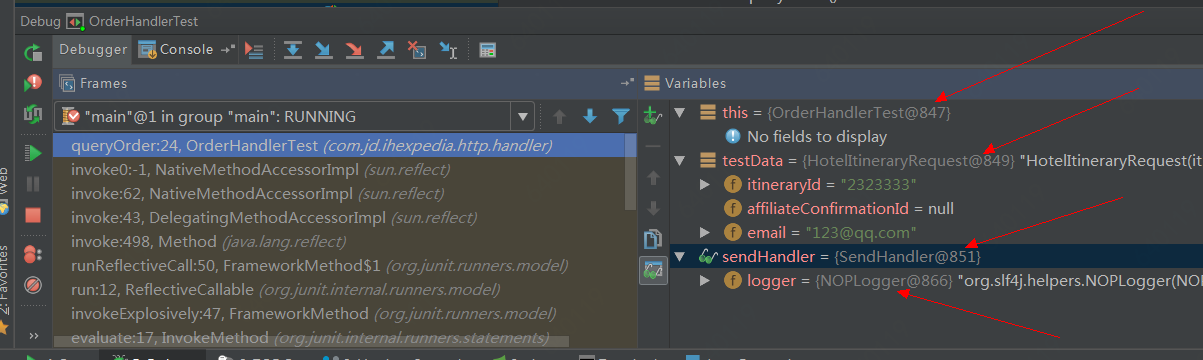The height and width of the screenshot is (360, 1203).
Task: Collapse the 'this' variable node
Action: click(681, 113)
